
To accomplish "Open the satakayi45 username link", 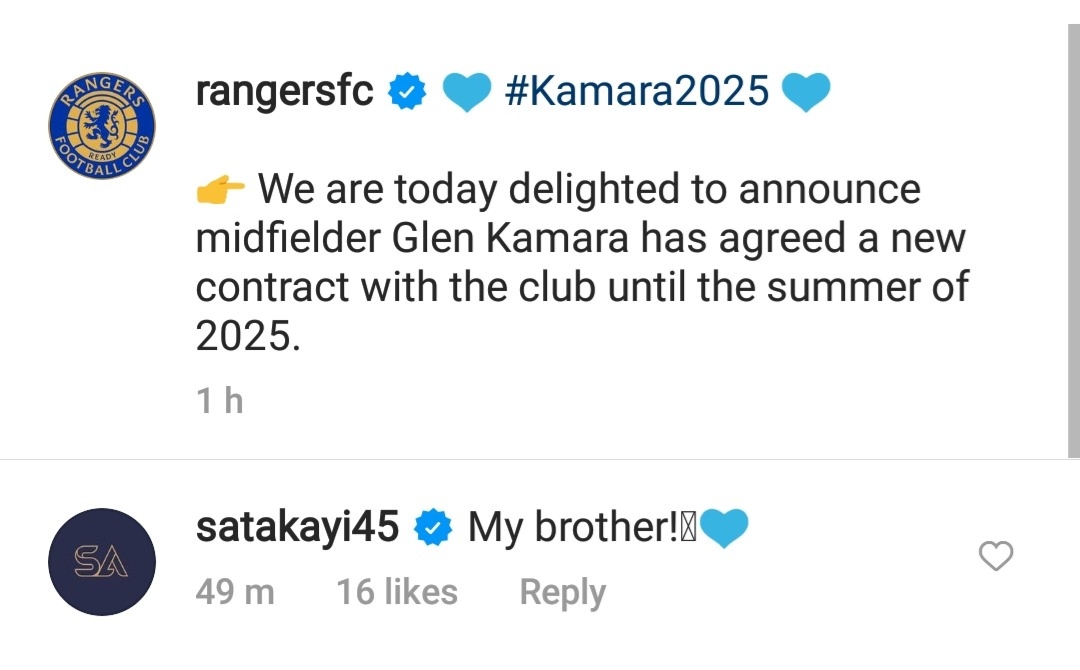I will tap(298, 527).
